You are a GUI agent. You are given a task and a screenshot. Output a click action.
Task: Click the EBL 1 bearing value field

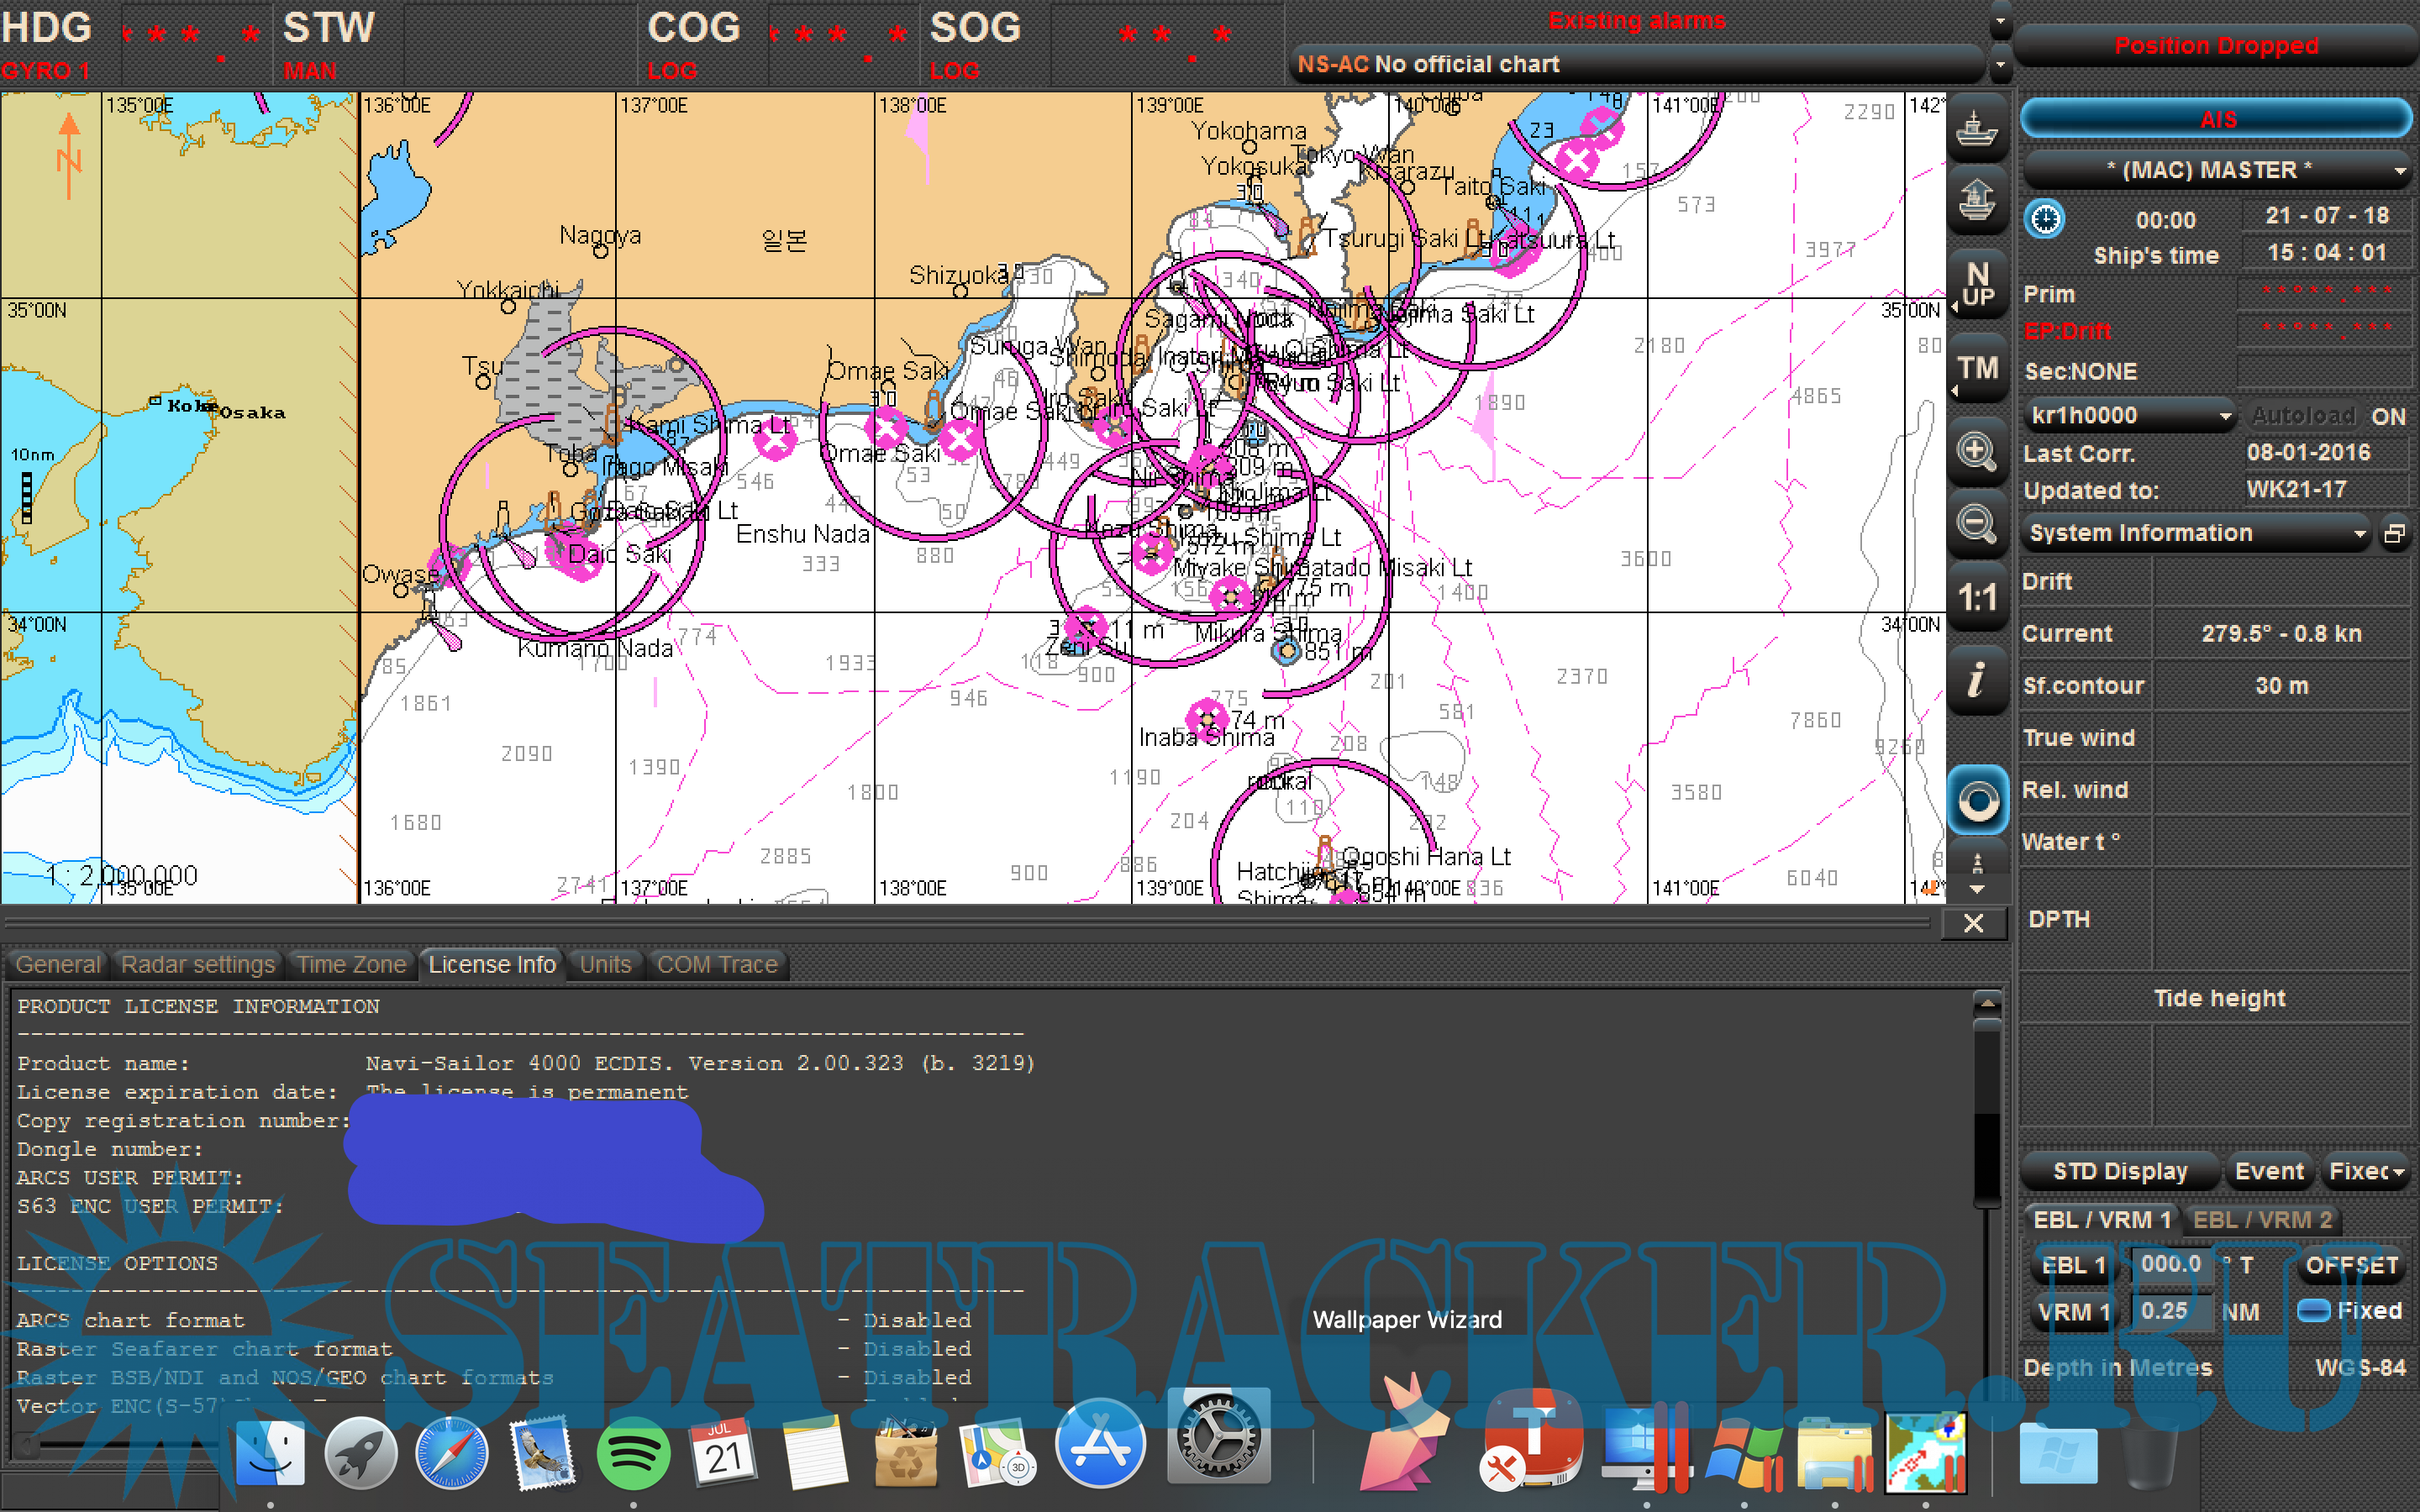[2170, 1264]
